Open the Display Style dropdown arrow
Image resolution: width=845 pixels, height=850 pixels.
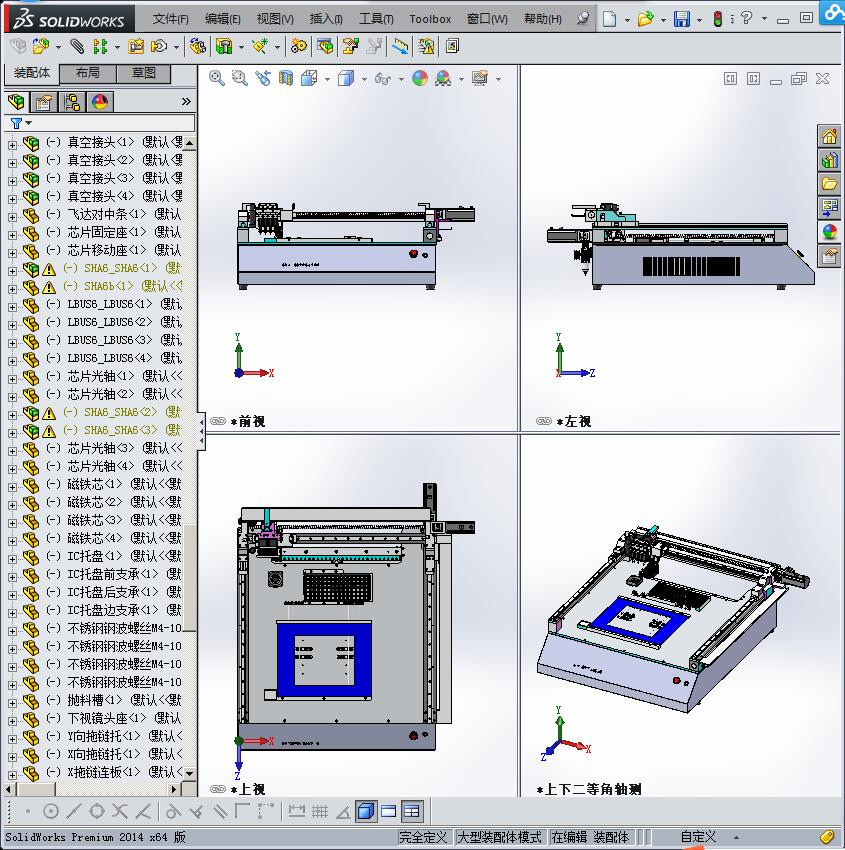(x=364, y=80)
